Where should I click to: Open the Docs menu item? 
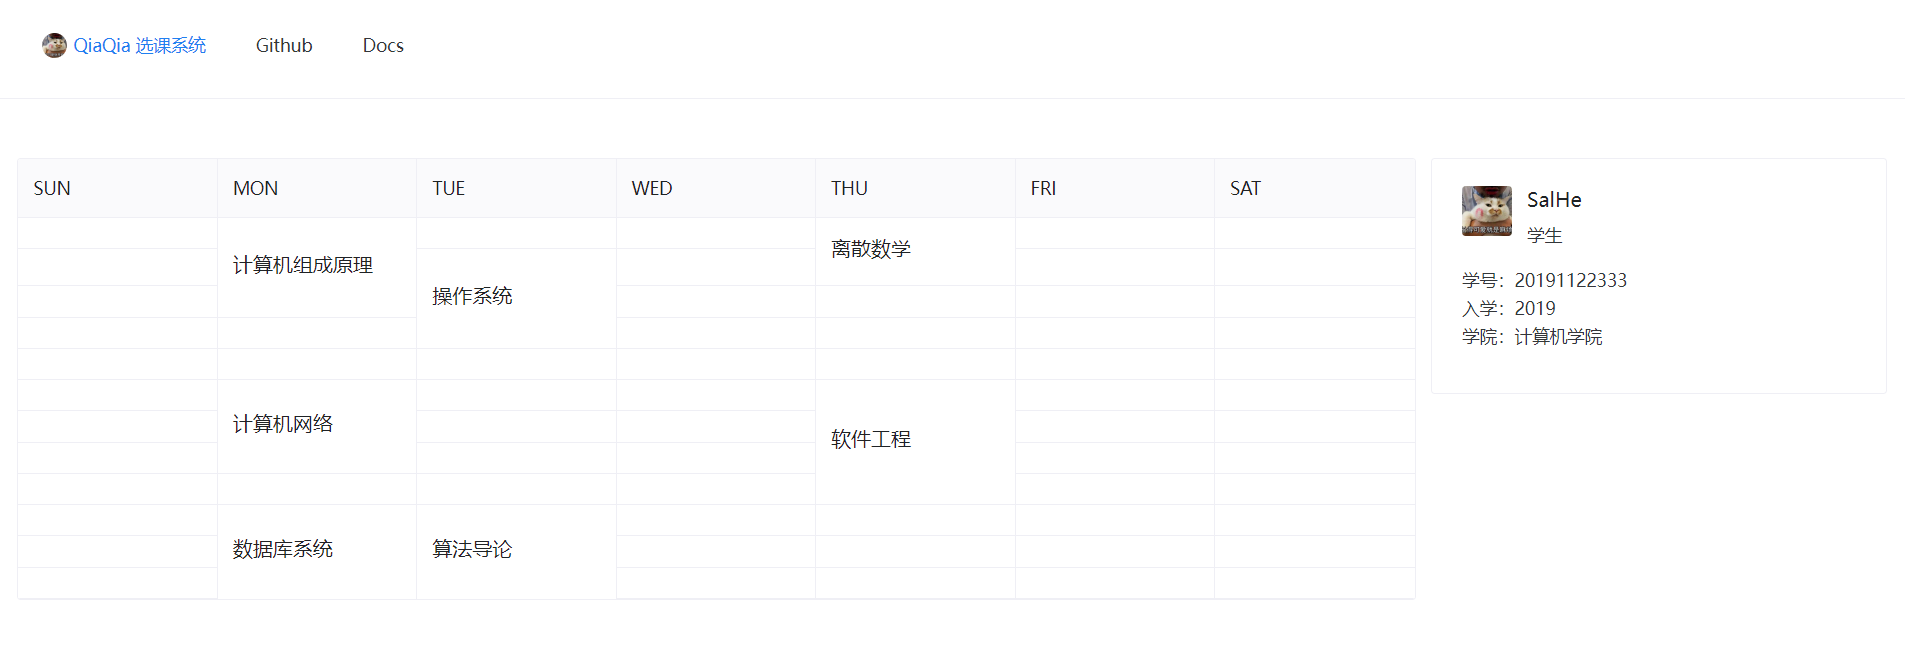[x=383, y=45]
